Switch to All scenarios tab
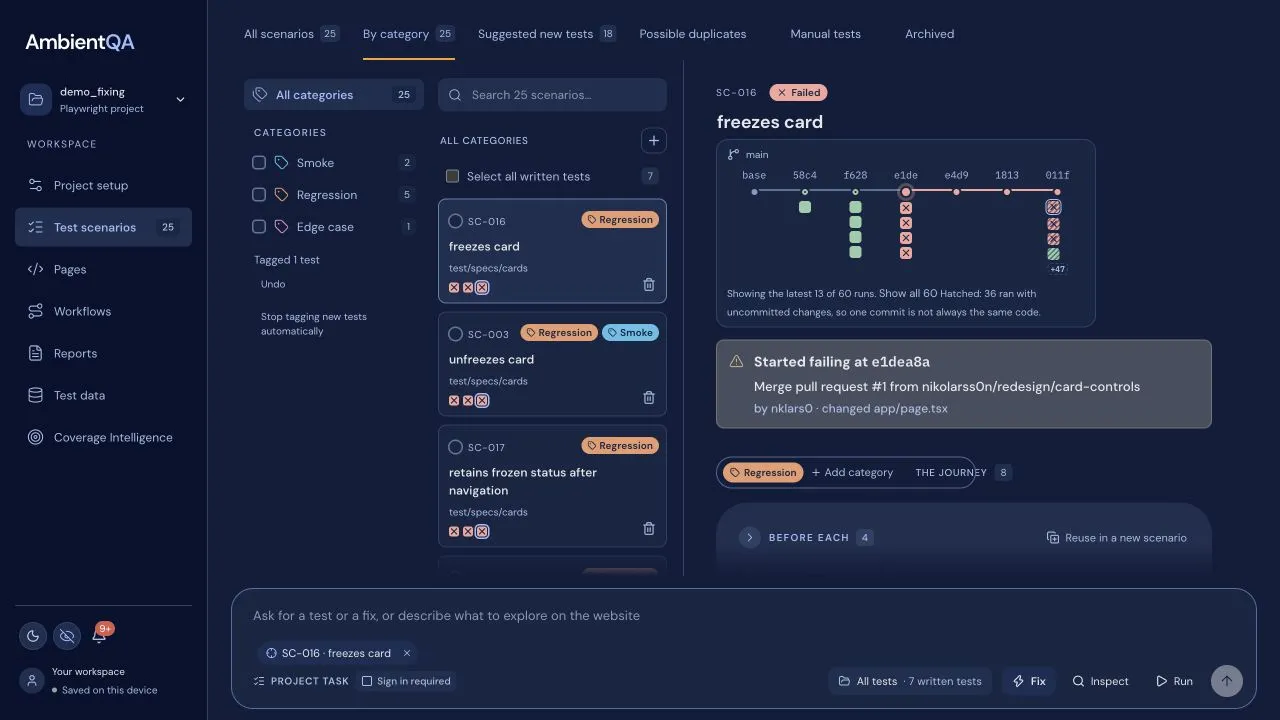The height and width of the screenshot is (720, 1280). [x=291, y=34]
